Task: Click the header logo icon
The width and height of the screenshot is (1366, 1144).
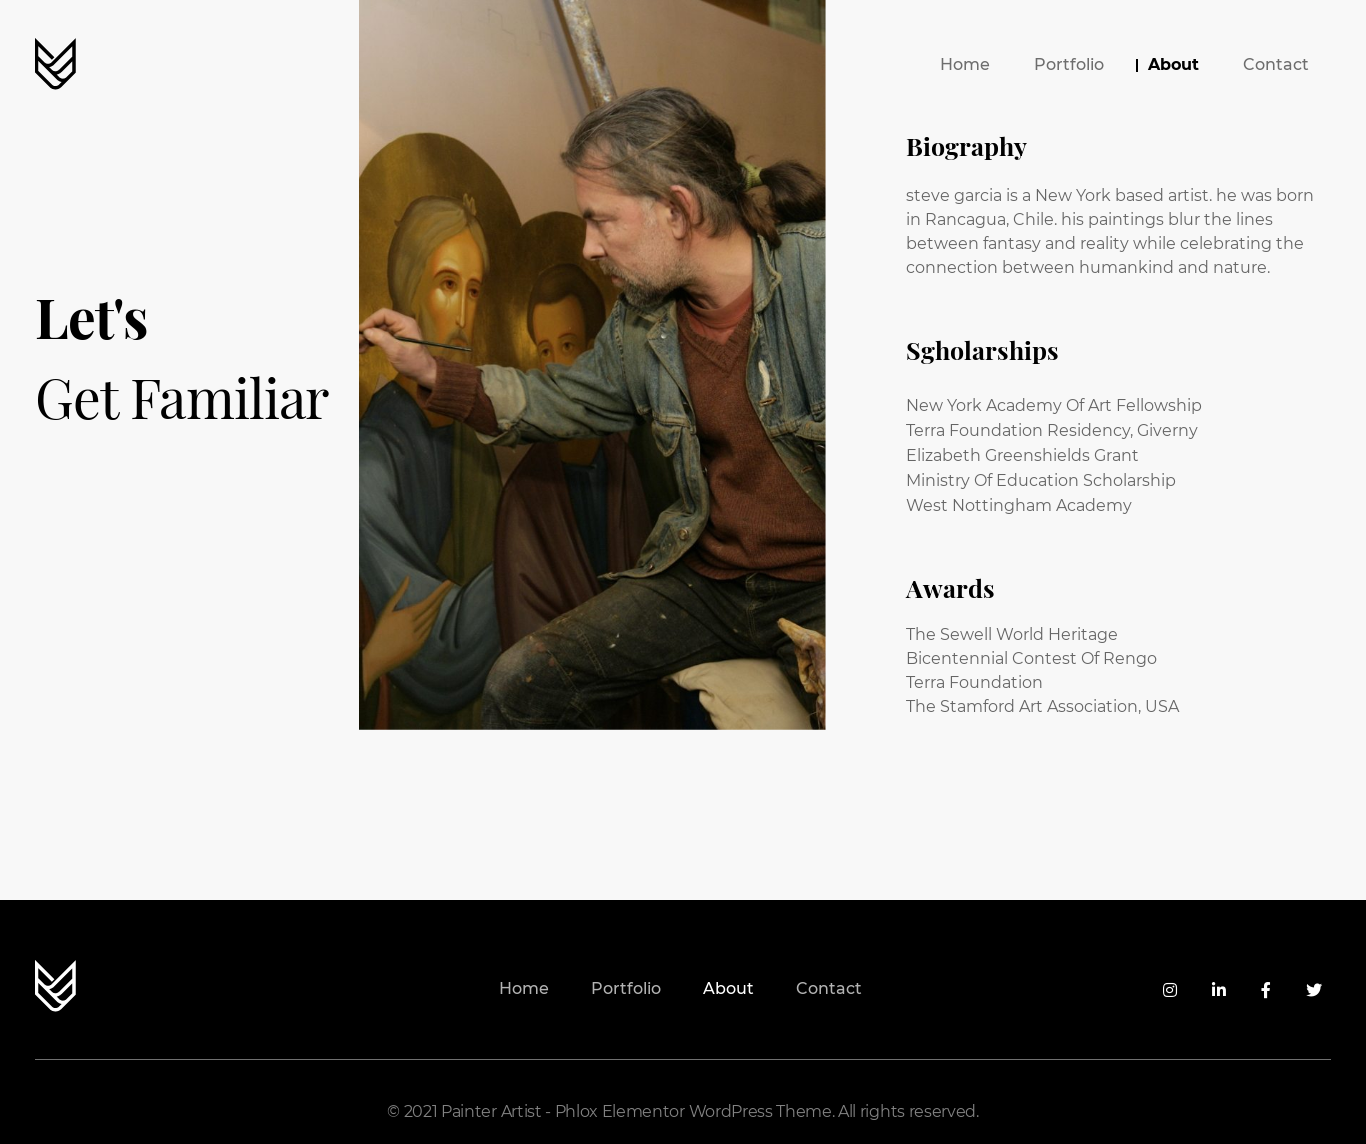Action: [x=55, y=64]
